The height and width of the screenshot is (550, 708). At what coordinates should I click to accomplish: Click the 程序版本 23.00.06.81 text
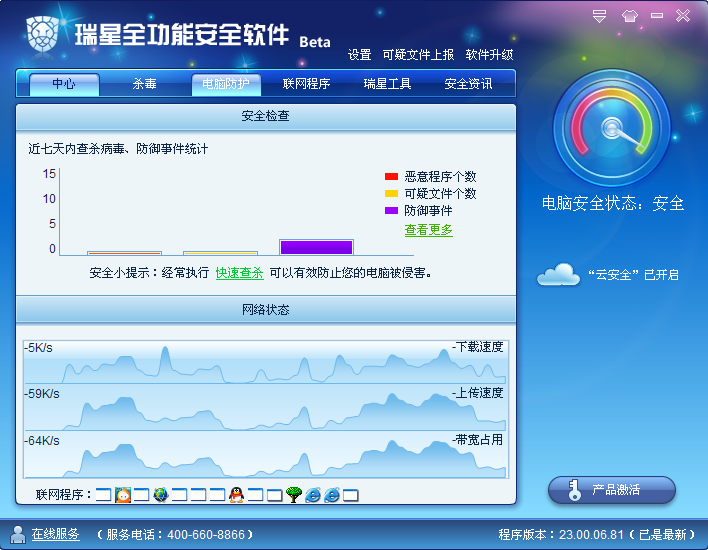click(596, 535)
